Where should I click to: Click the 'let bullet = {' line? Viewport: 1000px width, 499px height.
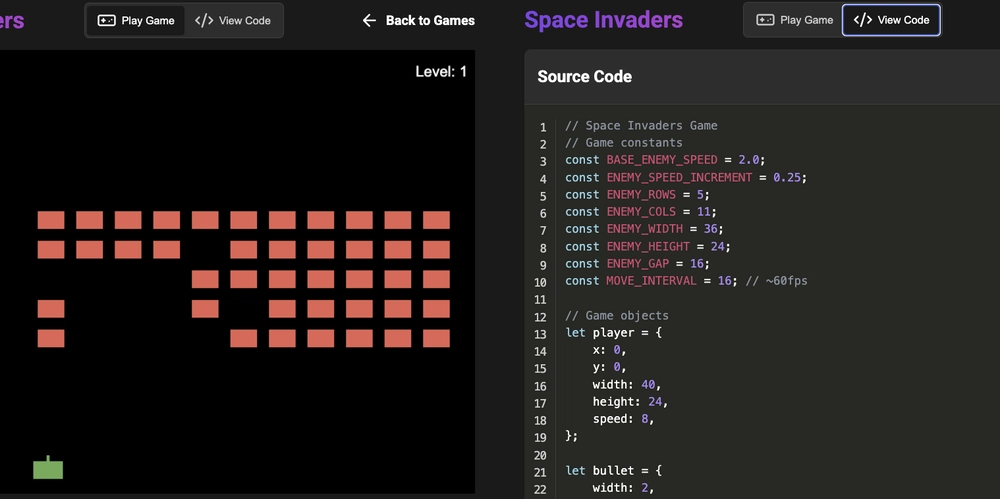(x=614, y=471)
